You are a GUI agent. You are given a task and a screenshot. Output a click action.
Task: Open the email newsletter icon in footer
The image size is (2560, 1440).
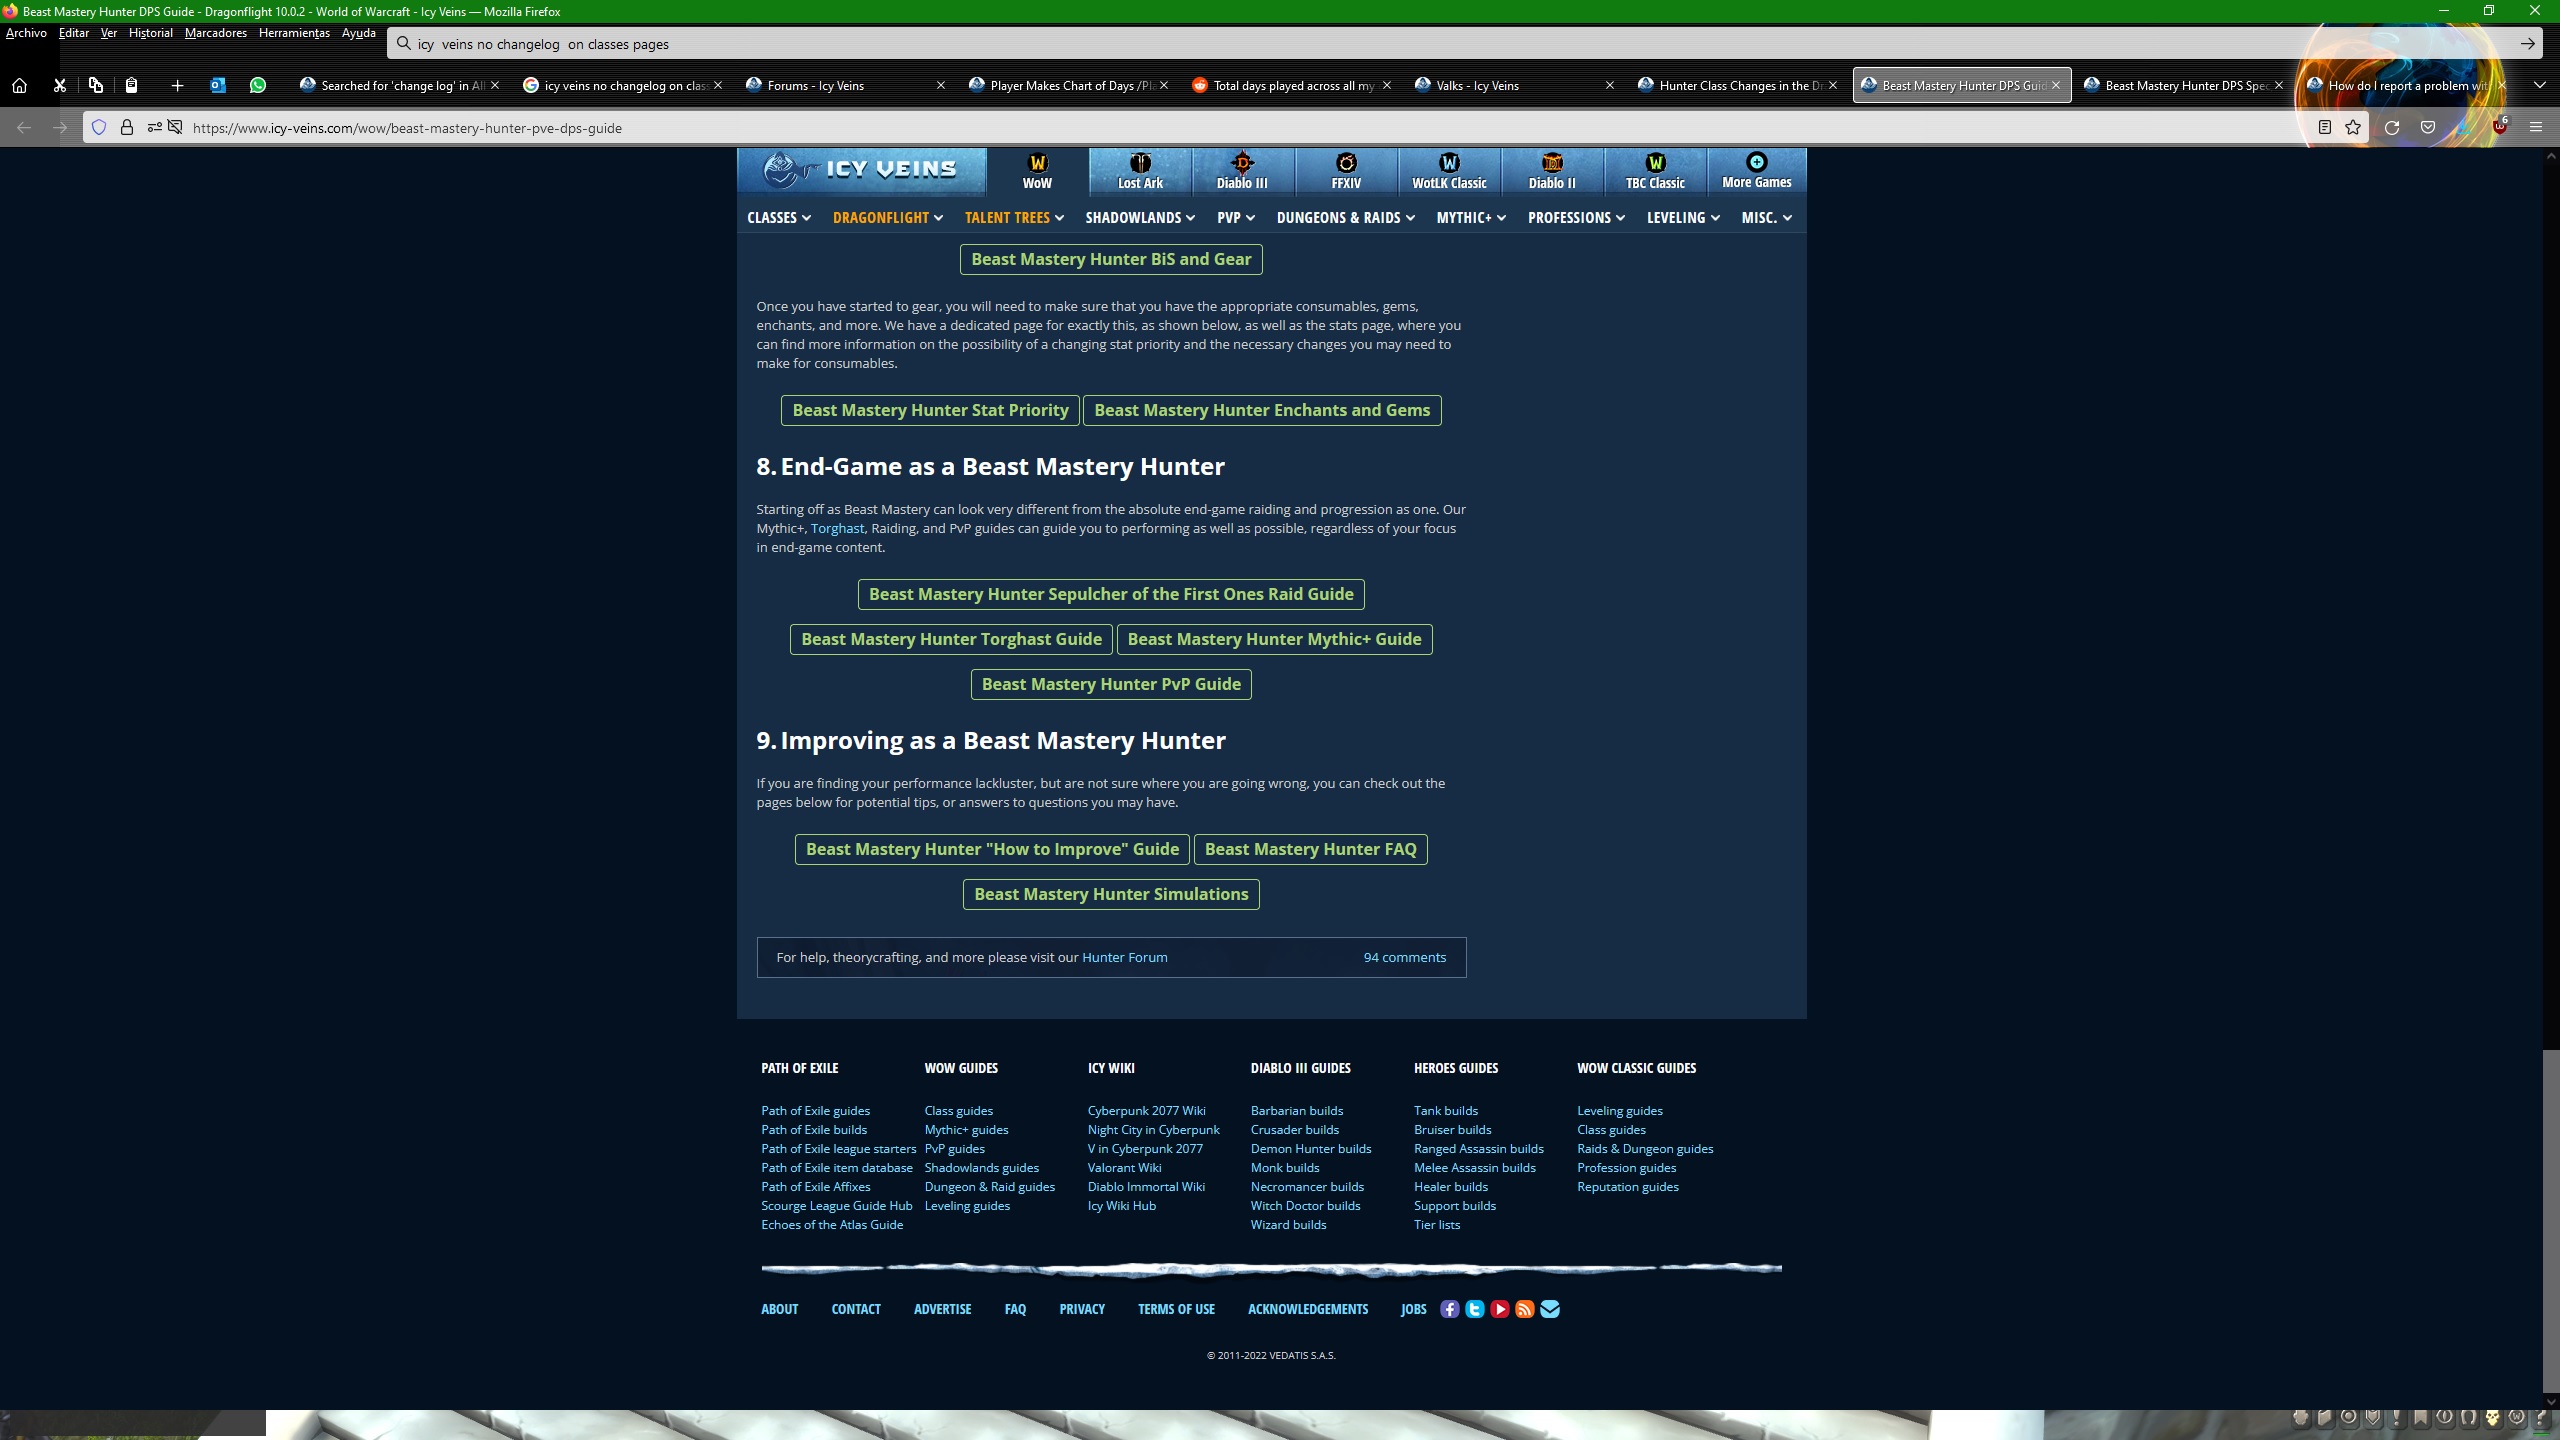click(x=1549, y=1309)
